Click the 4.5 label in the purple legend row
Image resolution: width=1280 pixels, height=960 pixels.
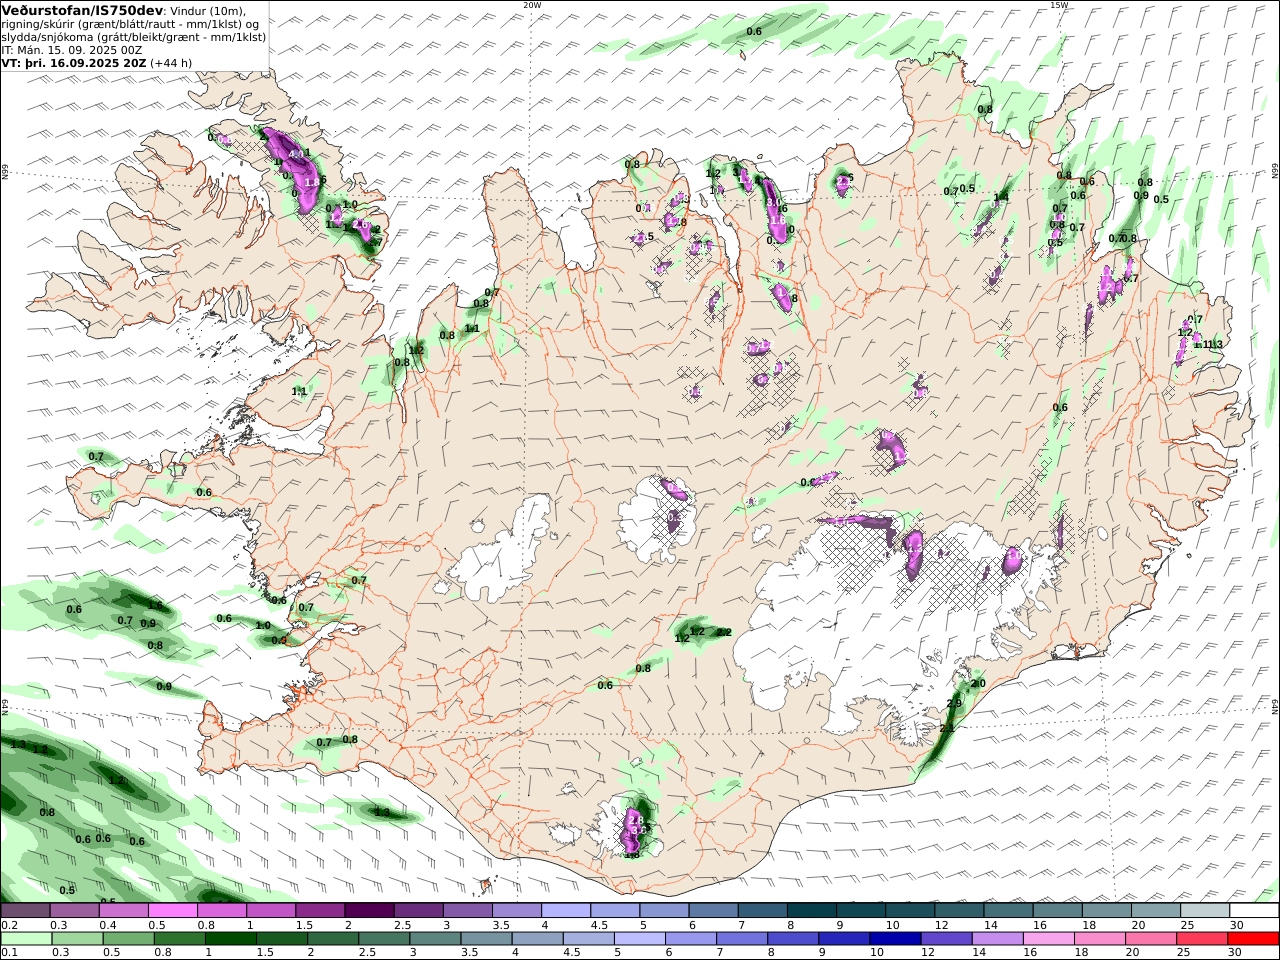(599, 925)
